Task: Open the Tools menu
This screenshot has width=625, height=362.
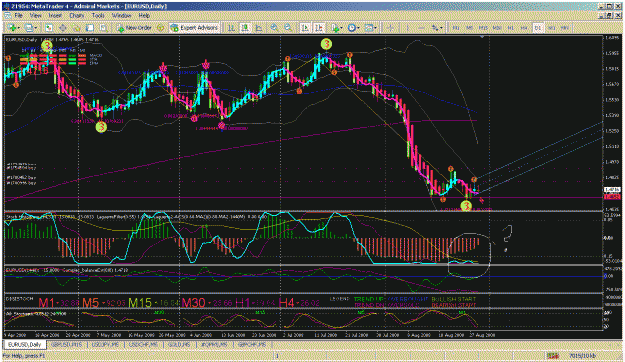Action: (98, 16)
